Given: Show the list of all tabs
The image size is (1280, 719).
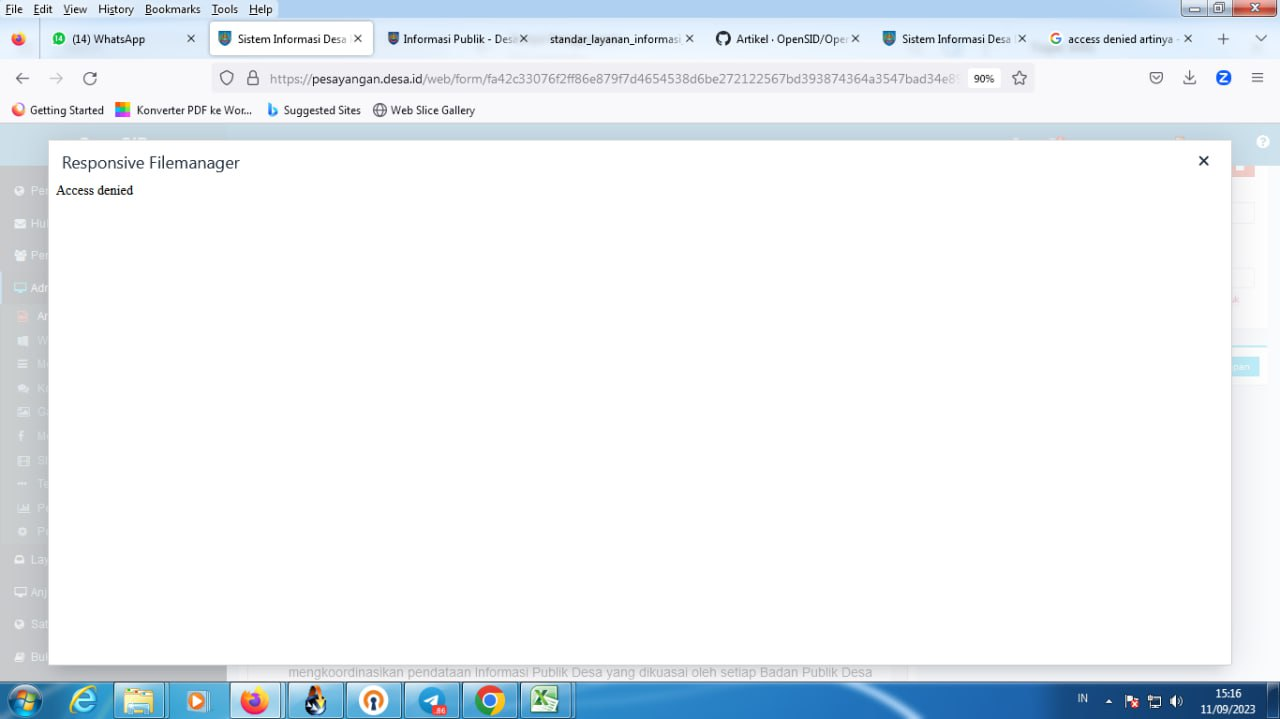Looking at the screenshot, I should pyautogui.click(x=1261, y=39).
